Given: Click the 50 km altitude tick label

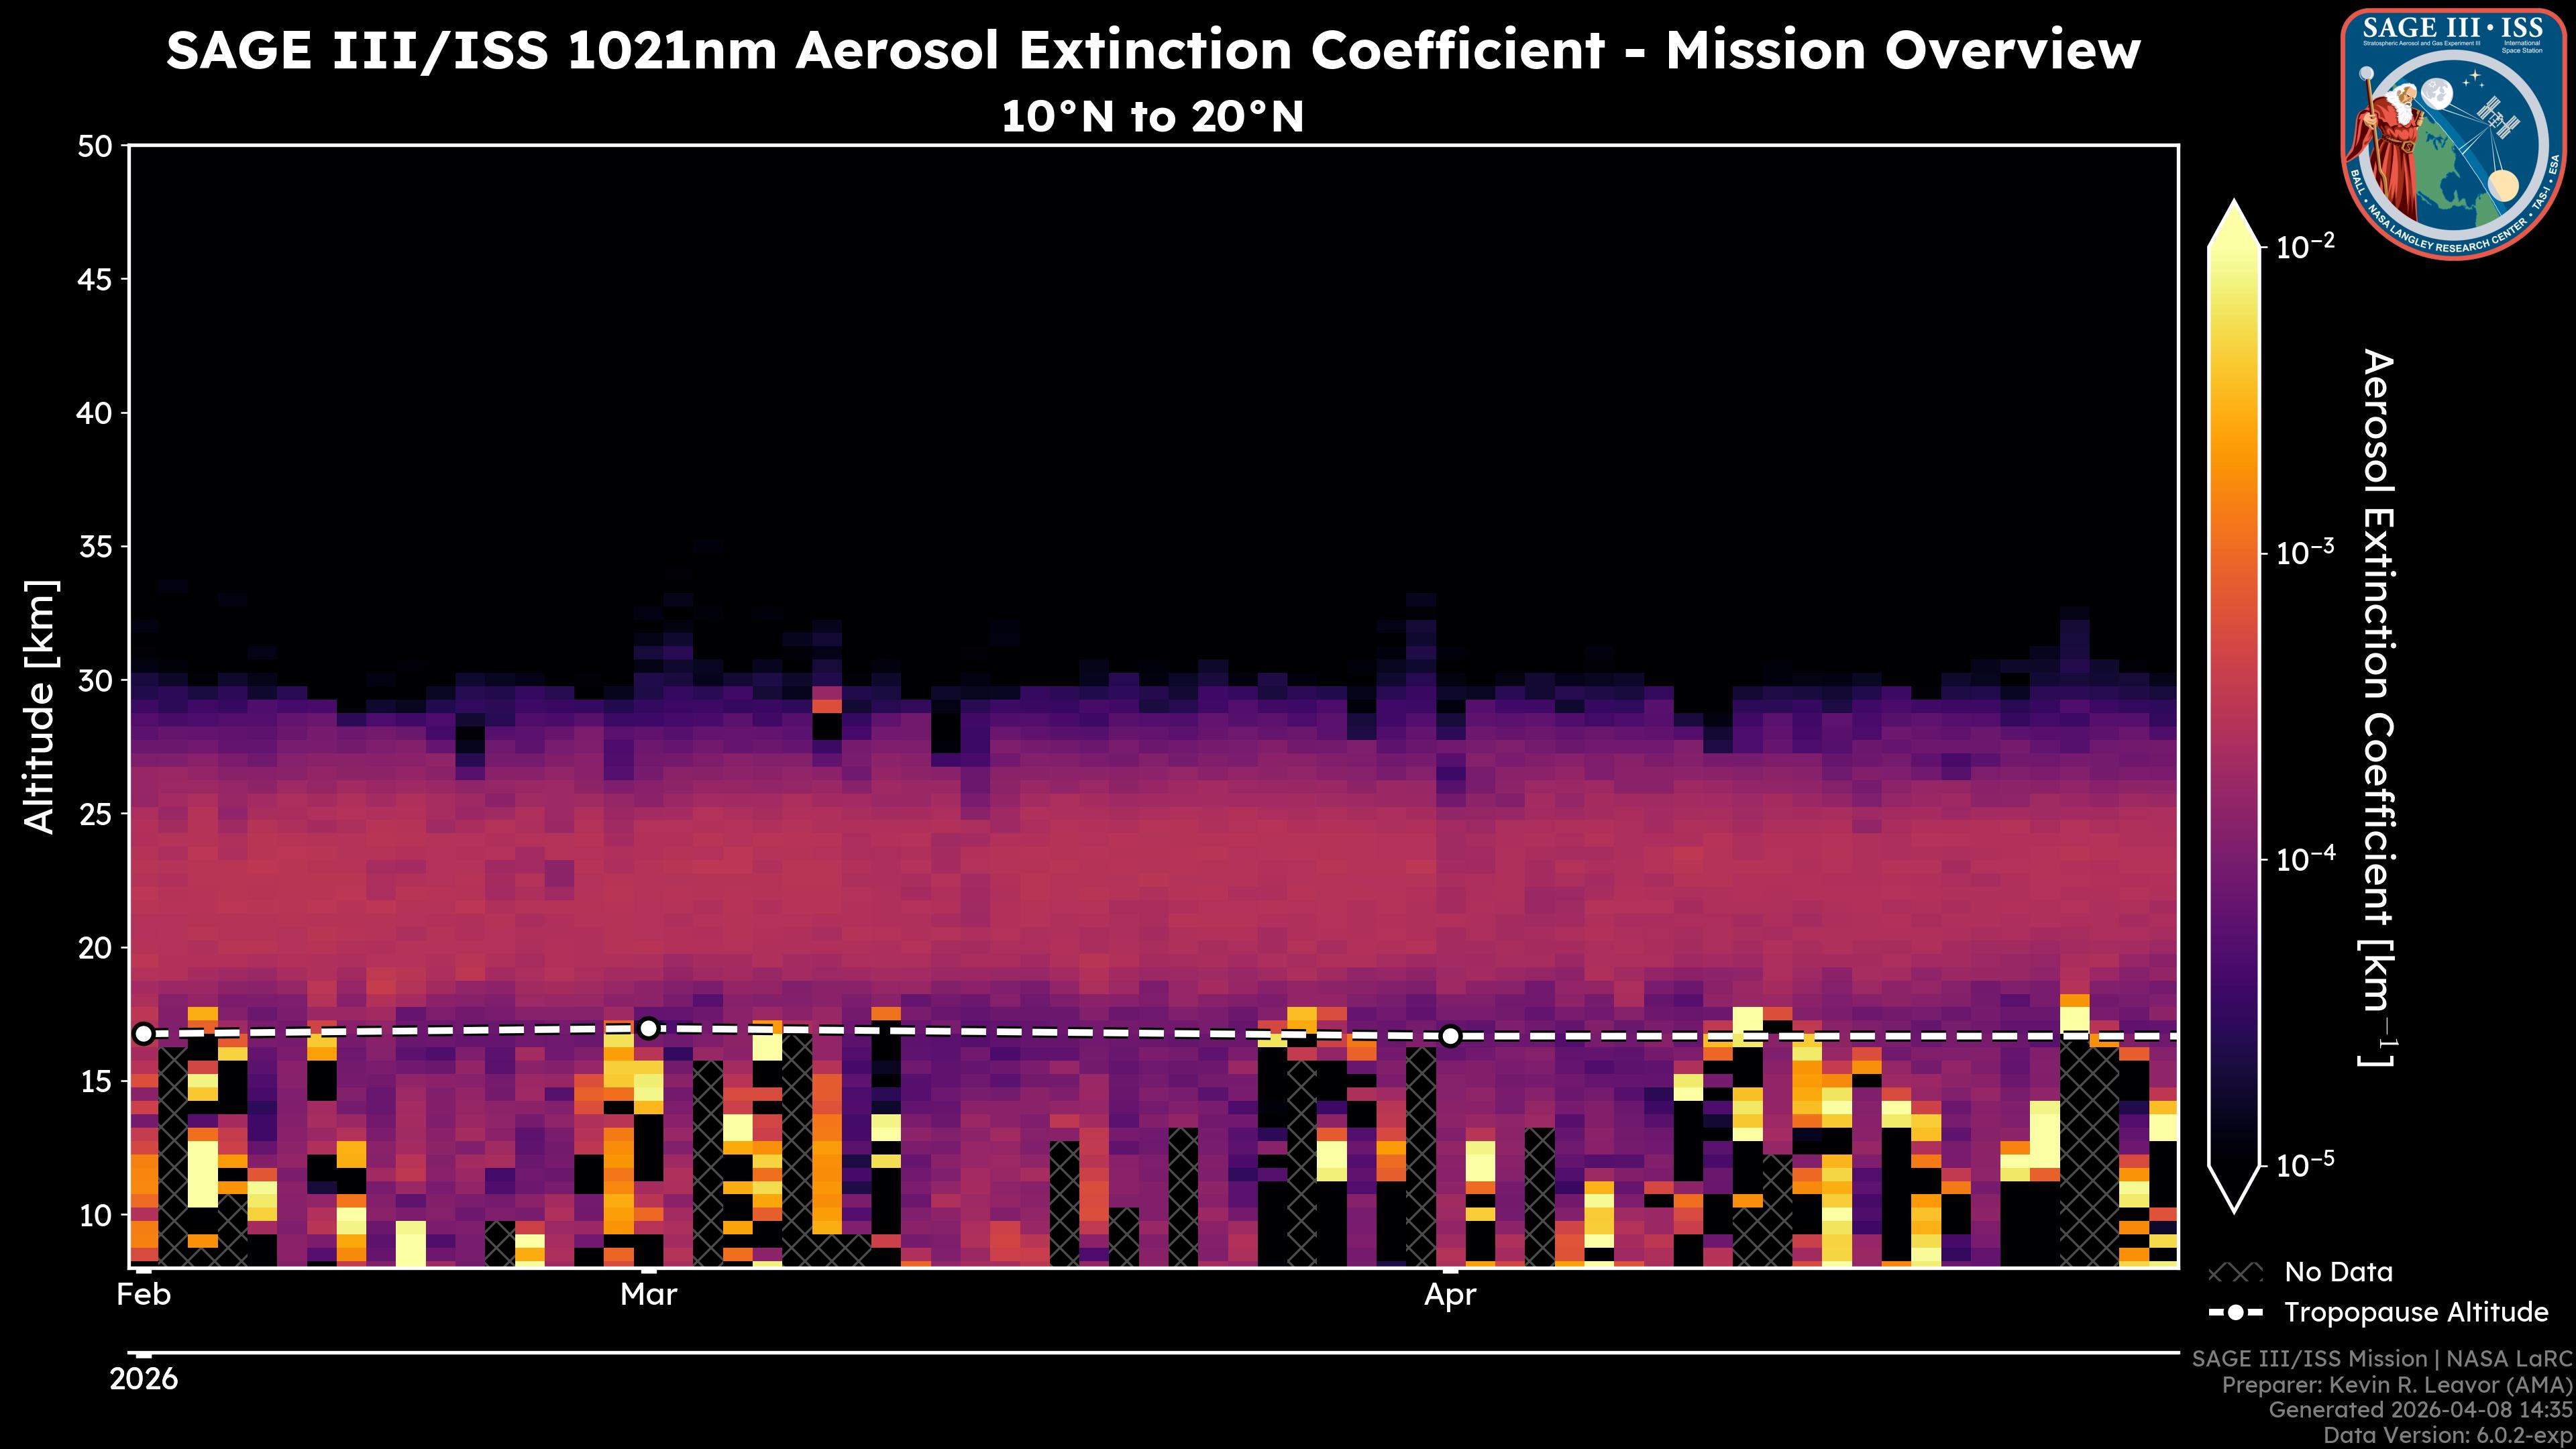Looking at the screenshot, I should pyautogui.click(x=95, y=147).
